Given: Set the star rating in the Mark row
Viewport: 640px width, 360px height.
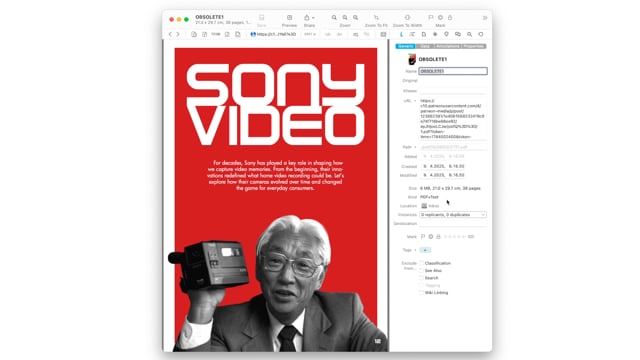Looking at the screenshot, I should pos(454,237).
